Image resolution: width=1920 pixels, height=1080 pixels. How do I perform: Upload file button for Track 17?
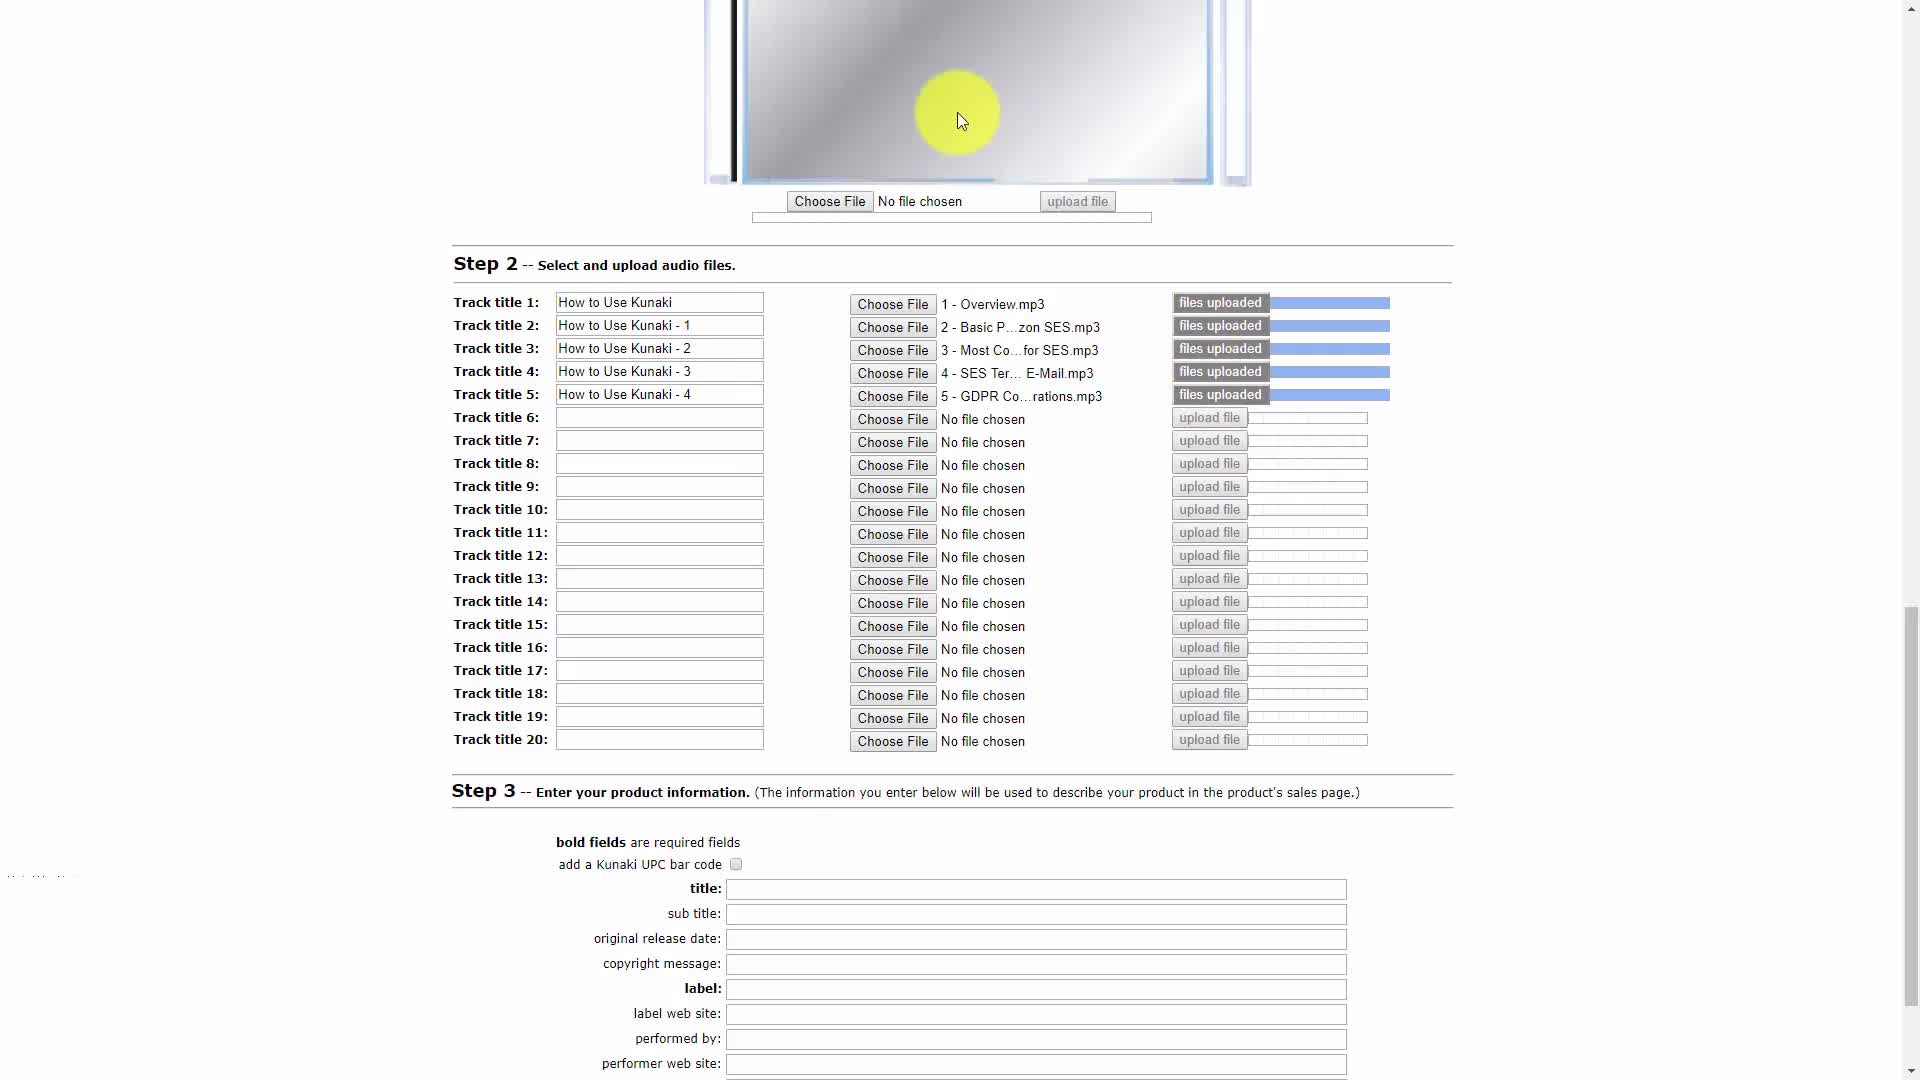coord(1210,671)
